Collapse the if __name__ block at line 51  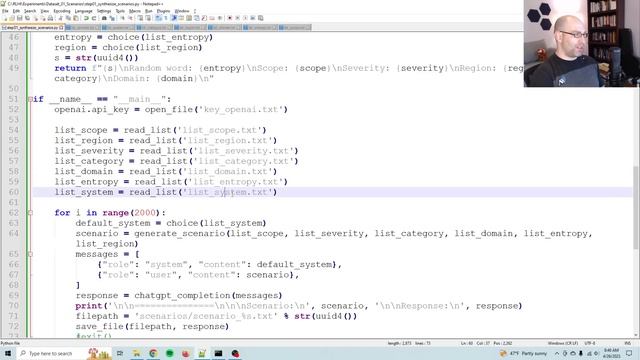[x=30, y=99]
